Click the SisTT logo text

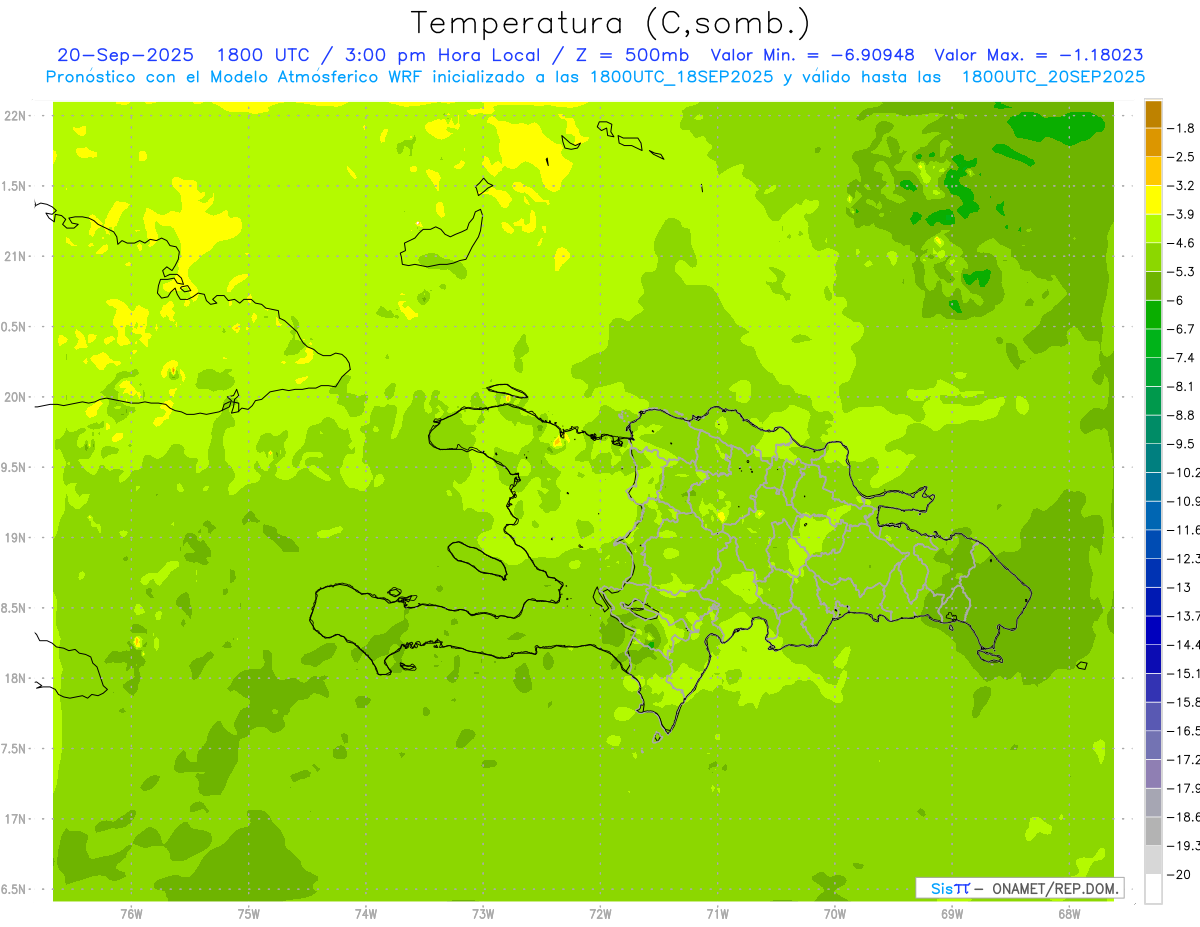(949, 888)
